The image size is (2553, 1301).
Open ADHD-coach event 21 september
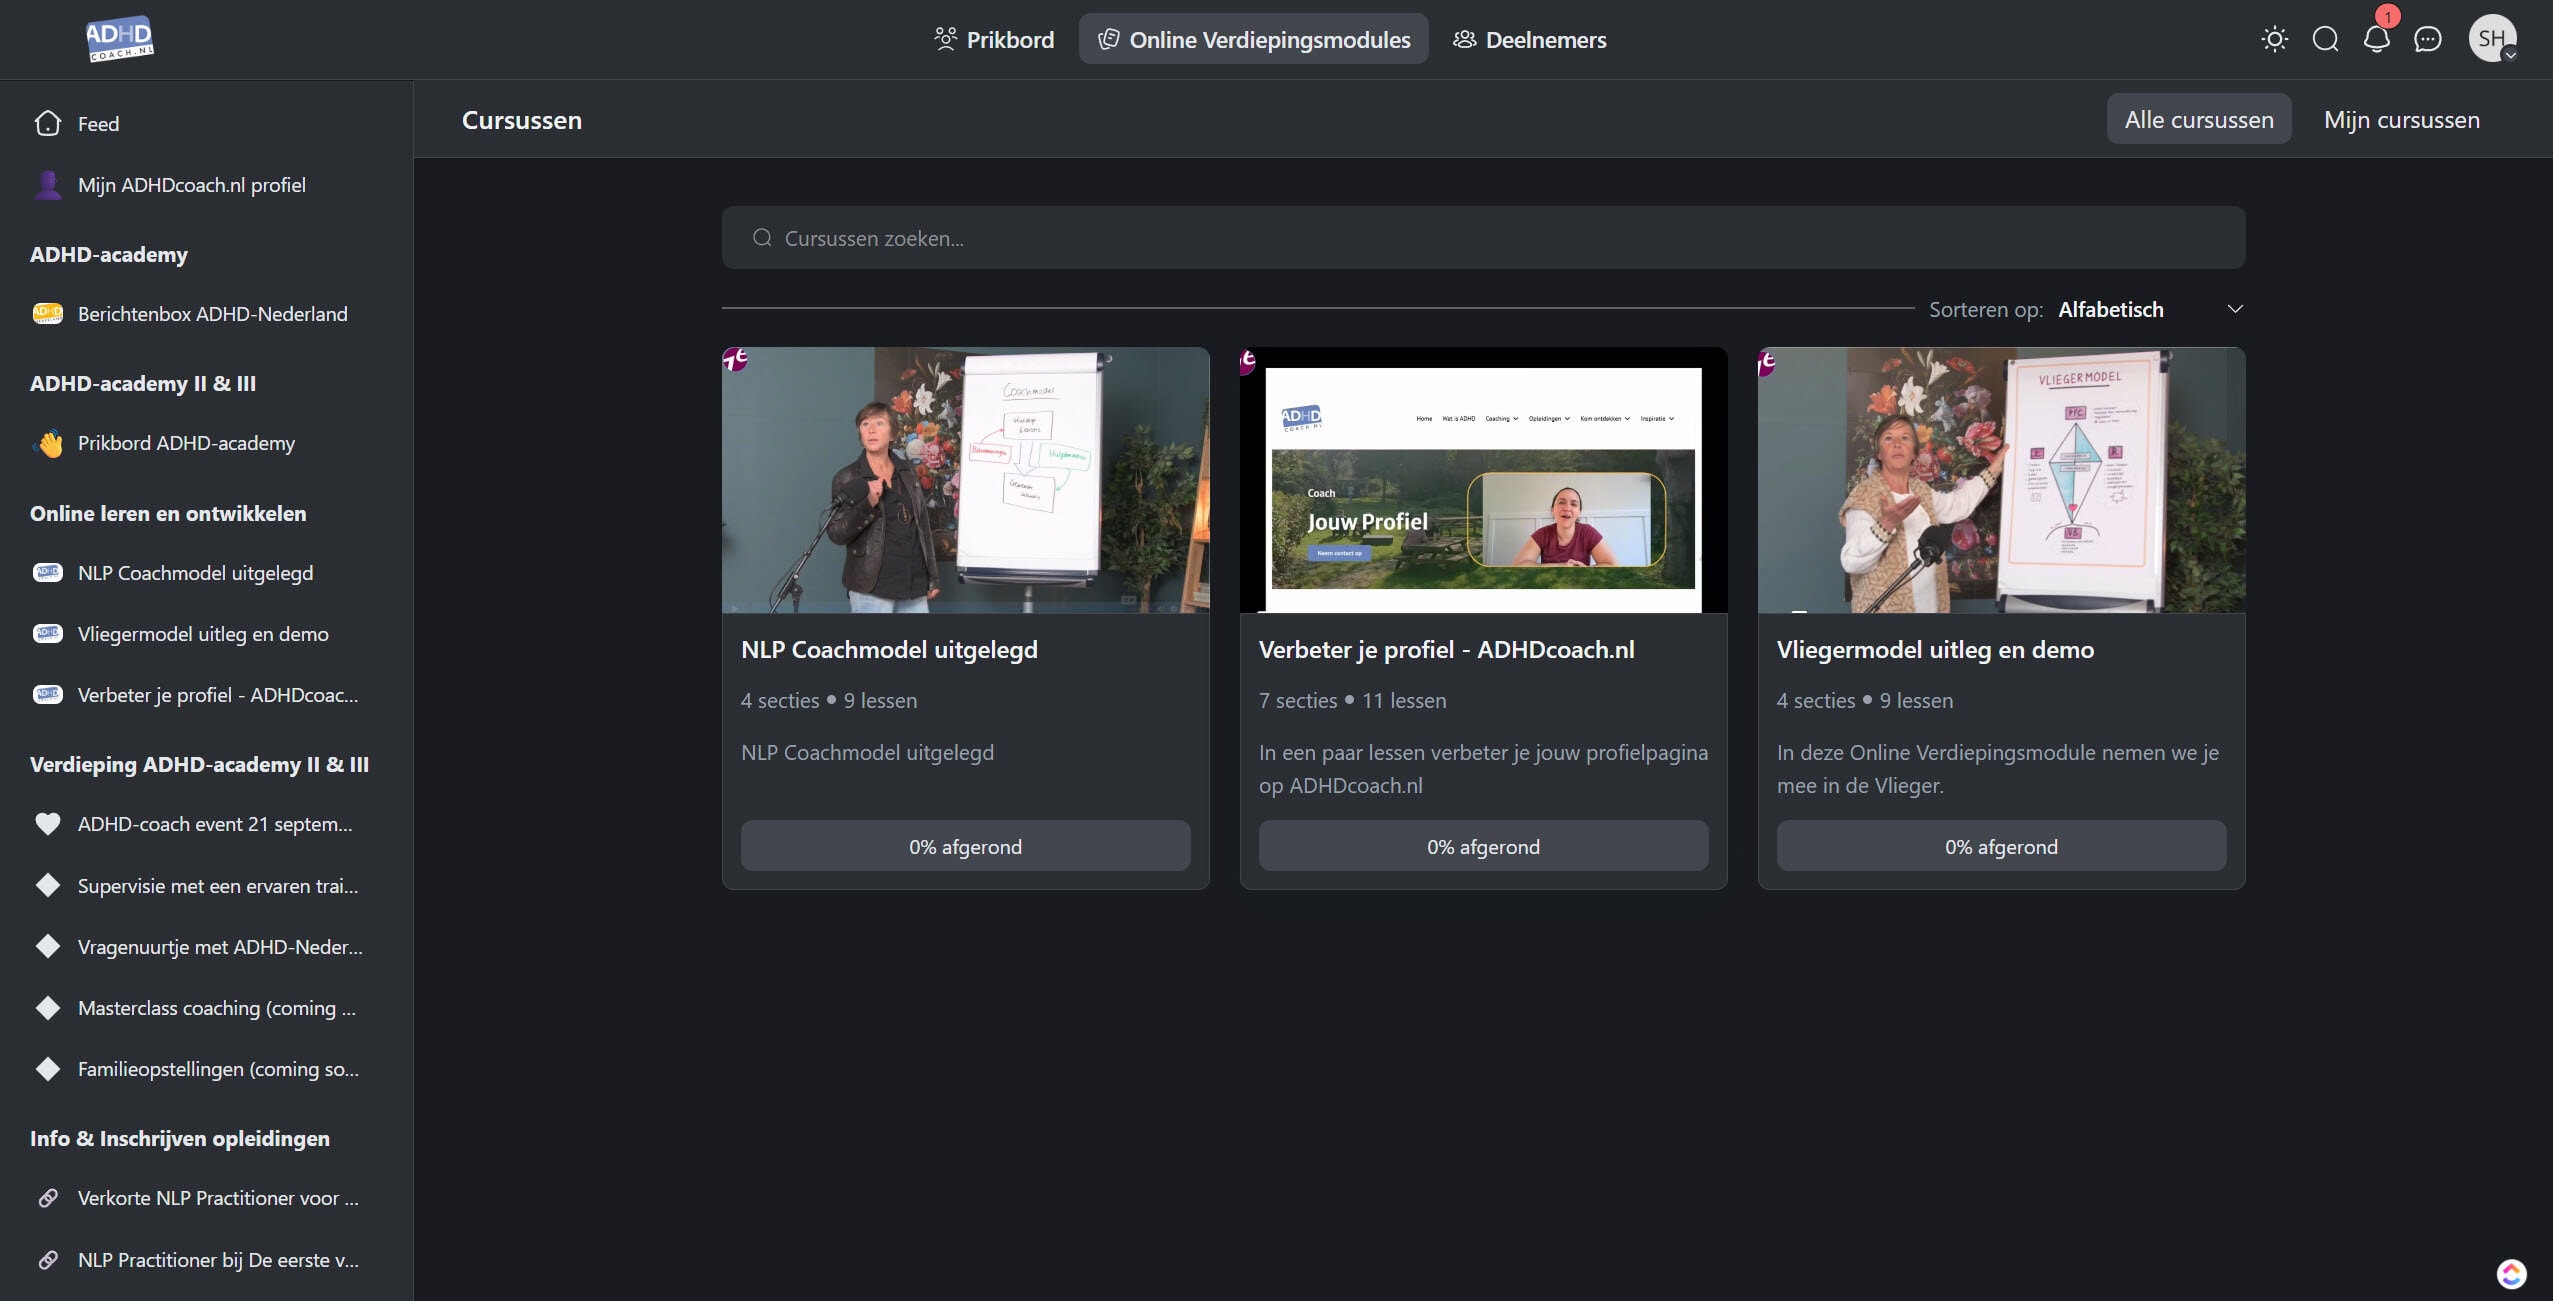tap(215, 824)
